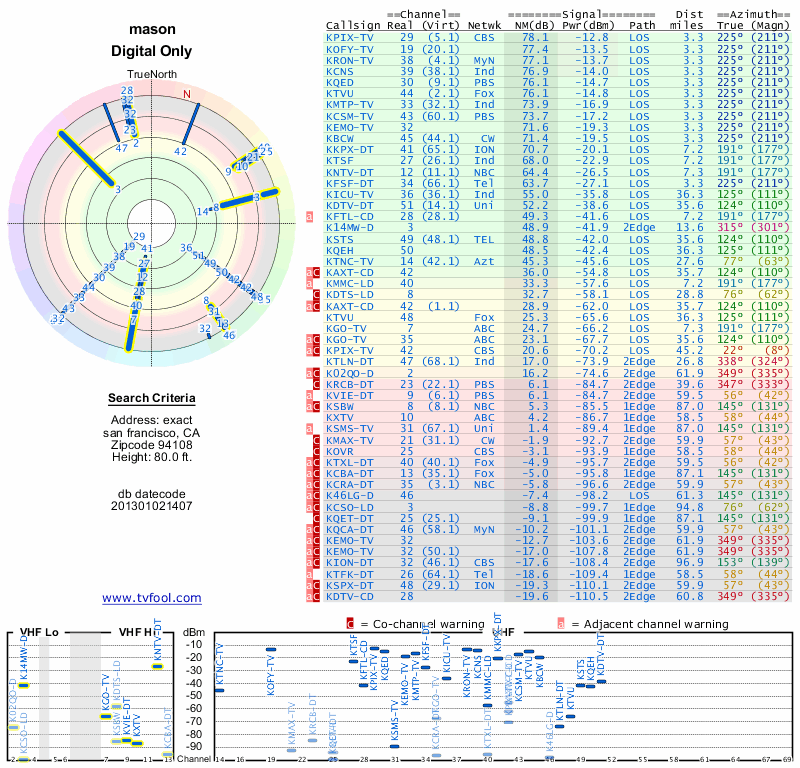
Task: Click the 78.1 NM(dB) value for KPIX-TV
Action: [x=535, y=37]
